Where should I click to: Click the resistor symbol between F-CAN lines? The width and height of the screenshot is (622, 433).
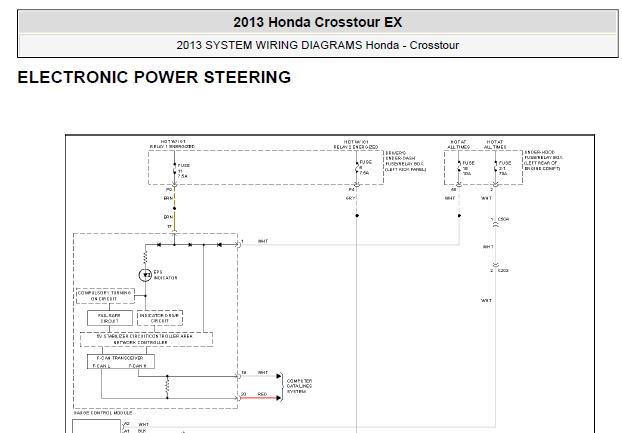pos(167,386)
